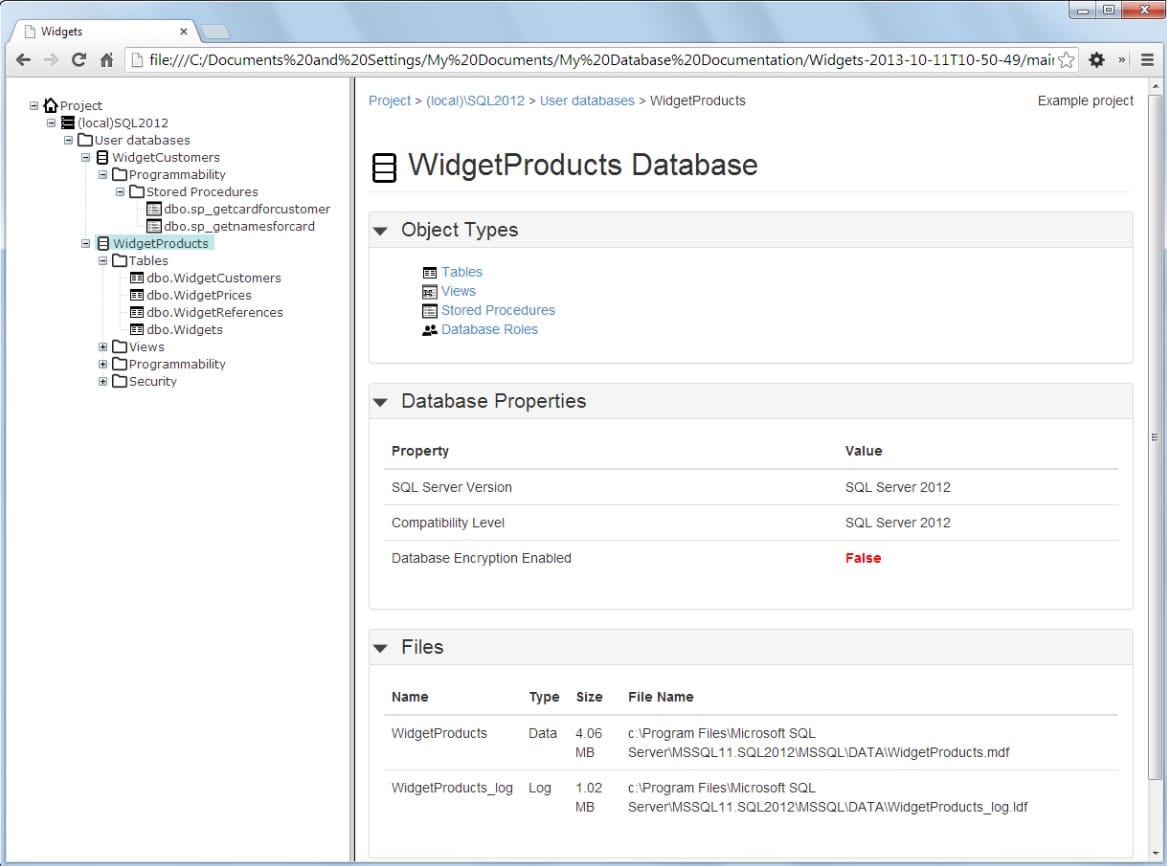Select dbo.WidgetCustomers in the tree
1167x866 pixels.
pos(214,278)
